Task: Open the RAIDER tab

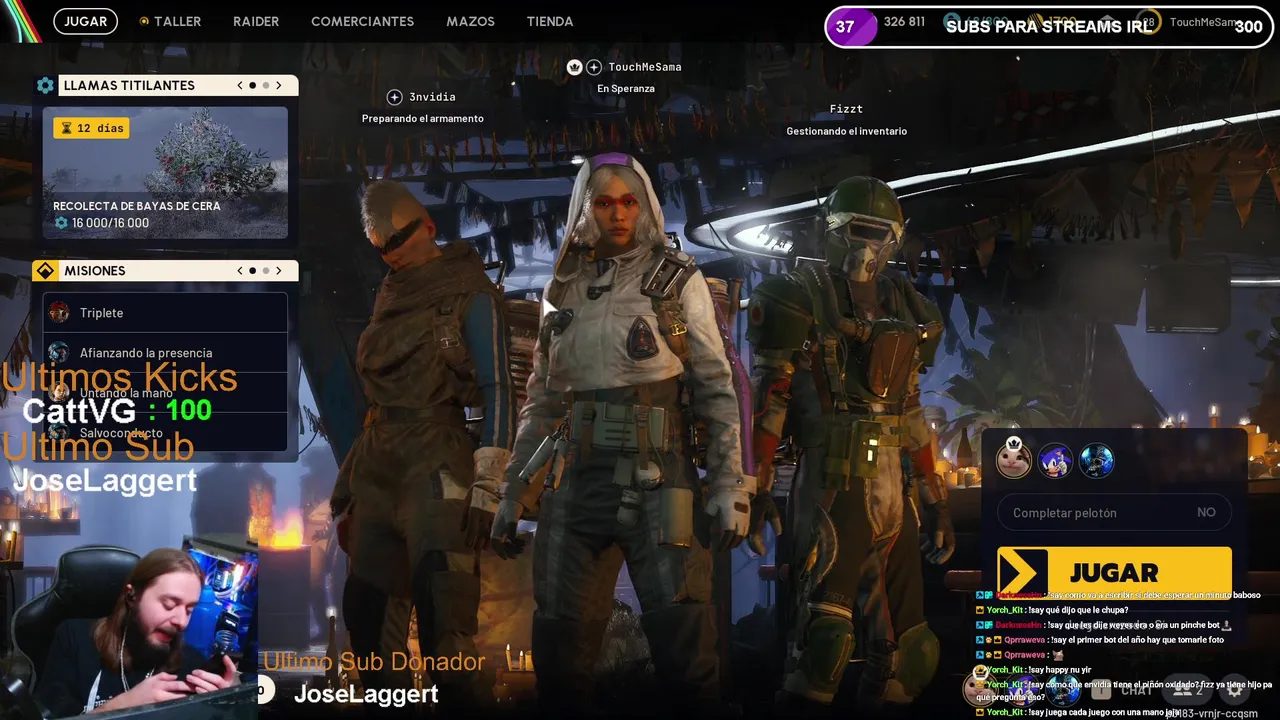Action: 256,21
